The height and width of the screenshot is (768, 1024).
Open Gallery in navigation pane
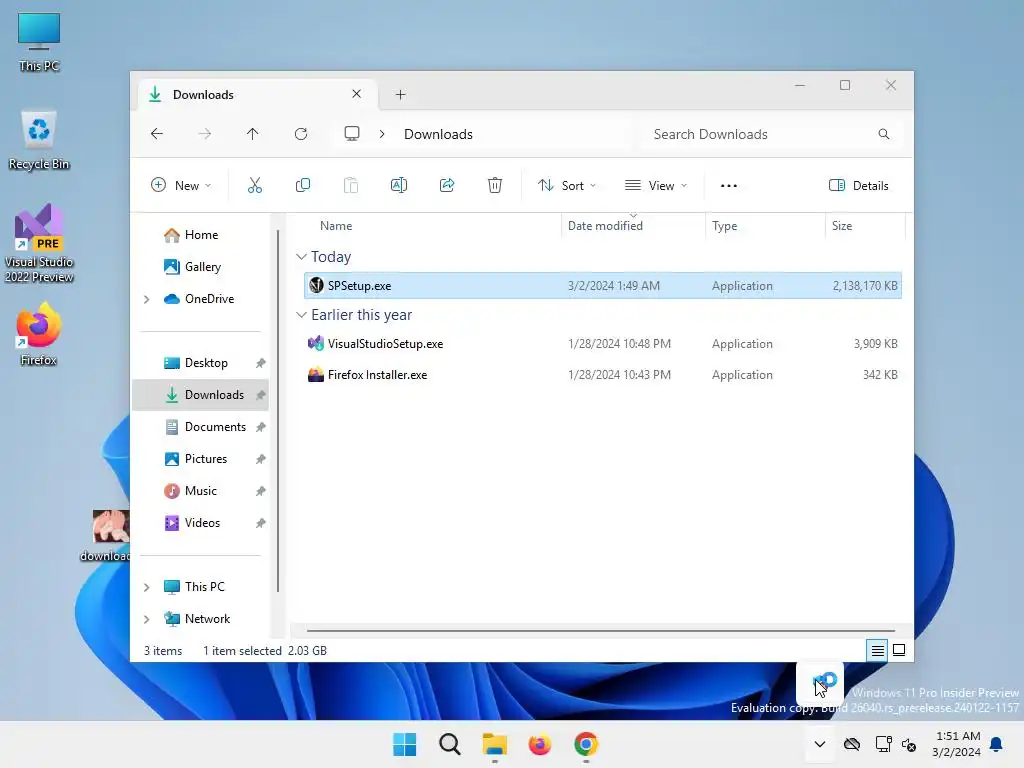tap(200, 266)
